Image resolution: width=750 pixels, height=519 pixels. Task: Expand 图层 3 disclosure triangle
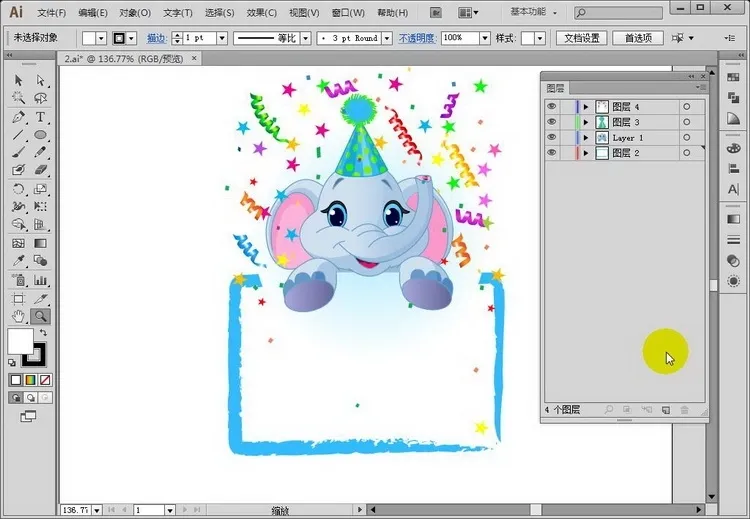[x=585, y=122]
